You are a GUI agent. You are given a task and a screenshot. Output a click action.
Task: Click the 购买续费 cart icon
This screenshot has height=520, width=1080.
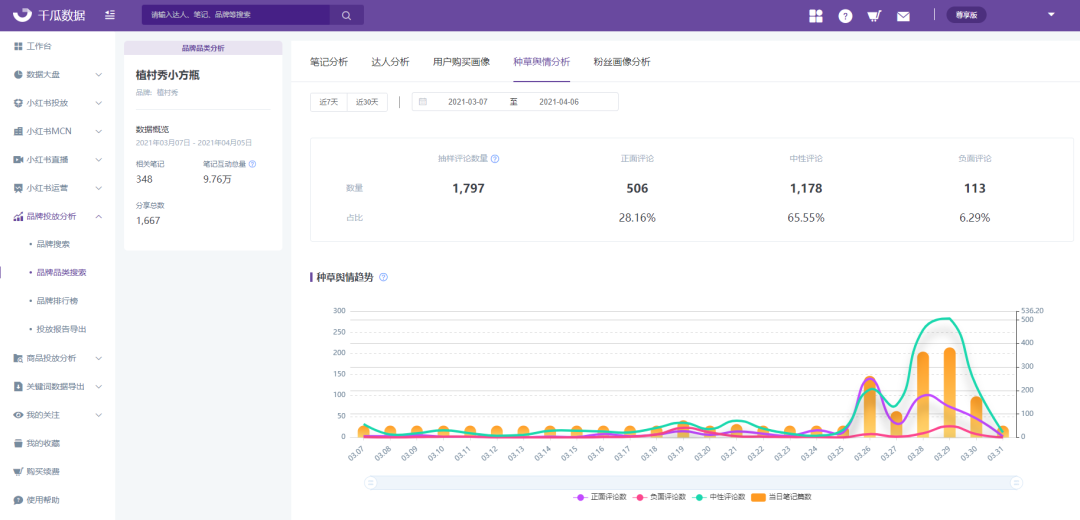[x=19, y=472]
